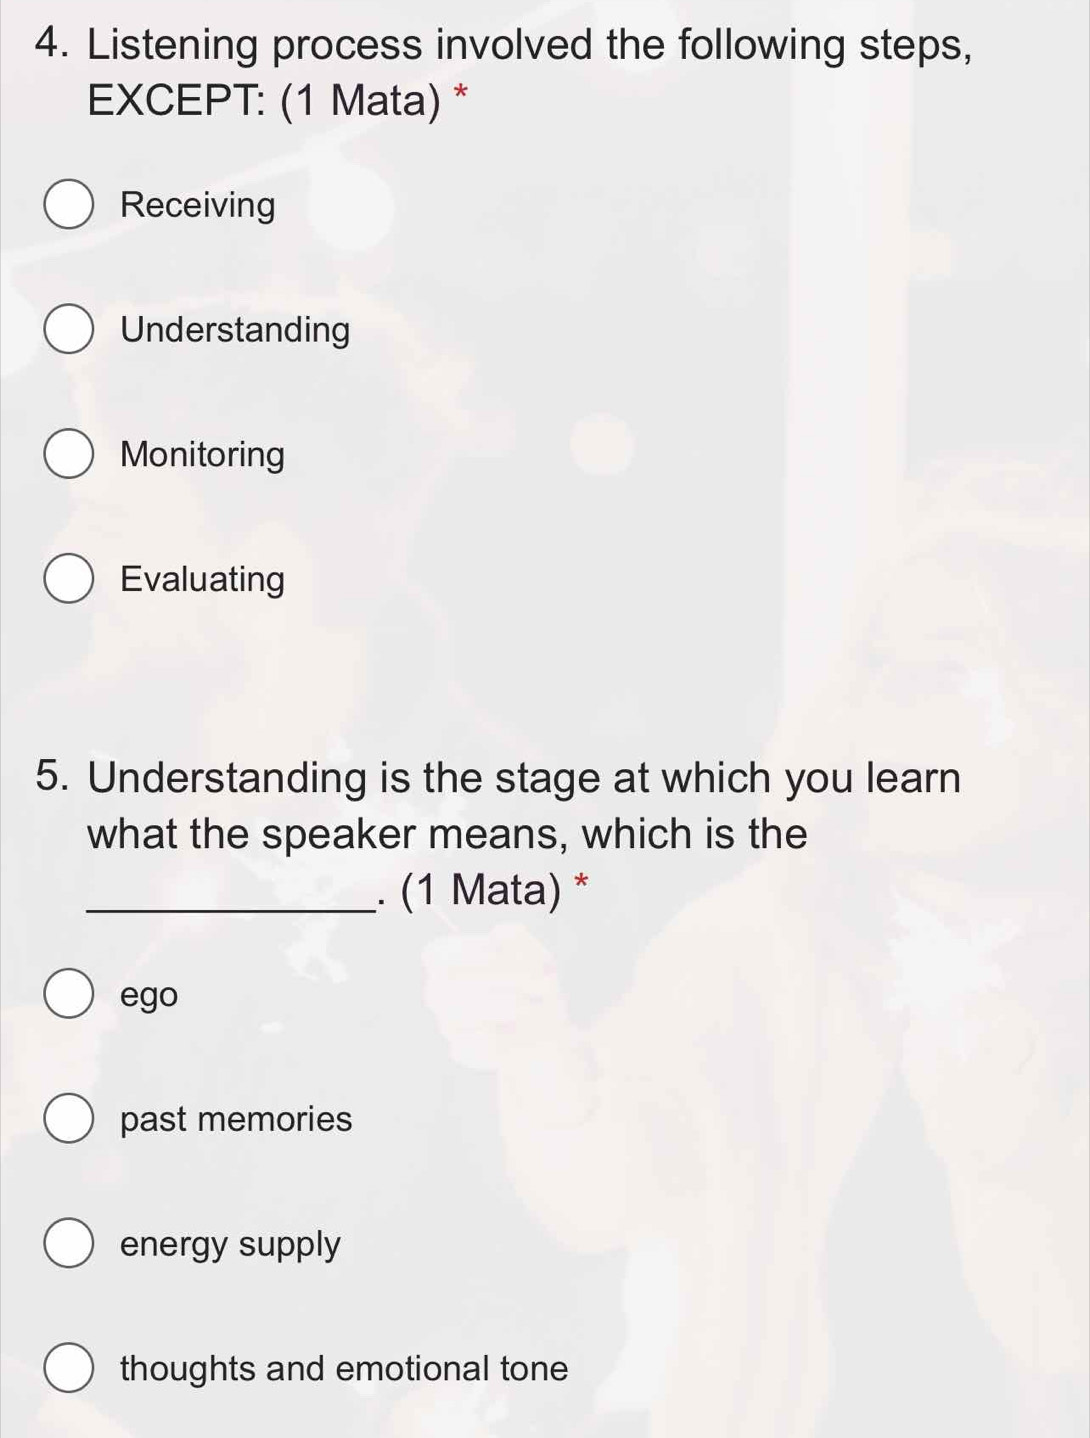Select the ego answer for question 5
Image resolution: width=1090 pixels, height=1438 pixels.
[68, 993]
